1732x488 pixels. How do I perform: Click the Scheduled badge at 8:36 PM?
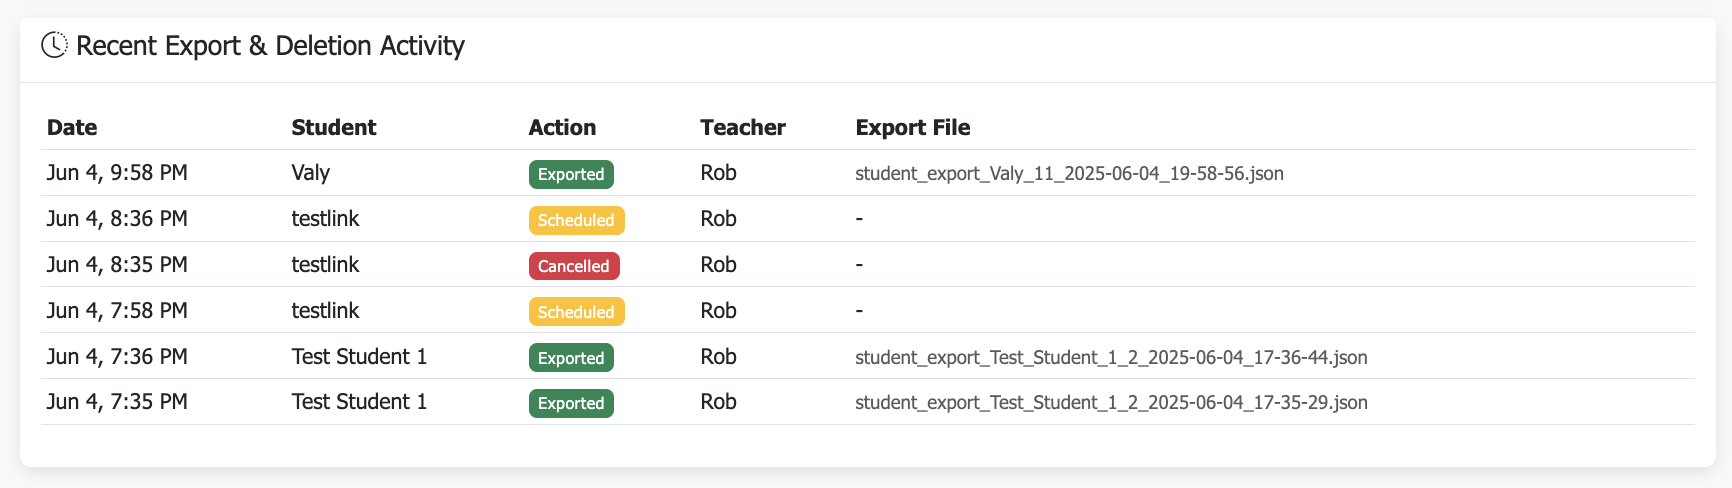pyautogui.click(x=576, y=220)
